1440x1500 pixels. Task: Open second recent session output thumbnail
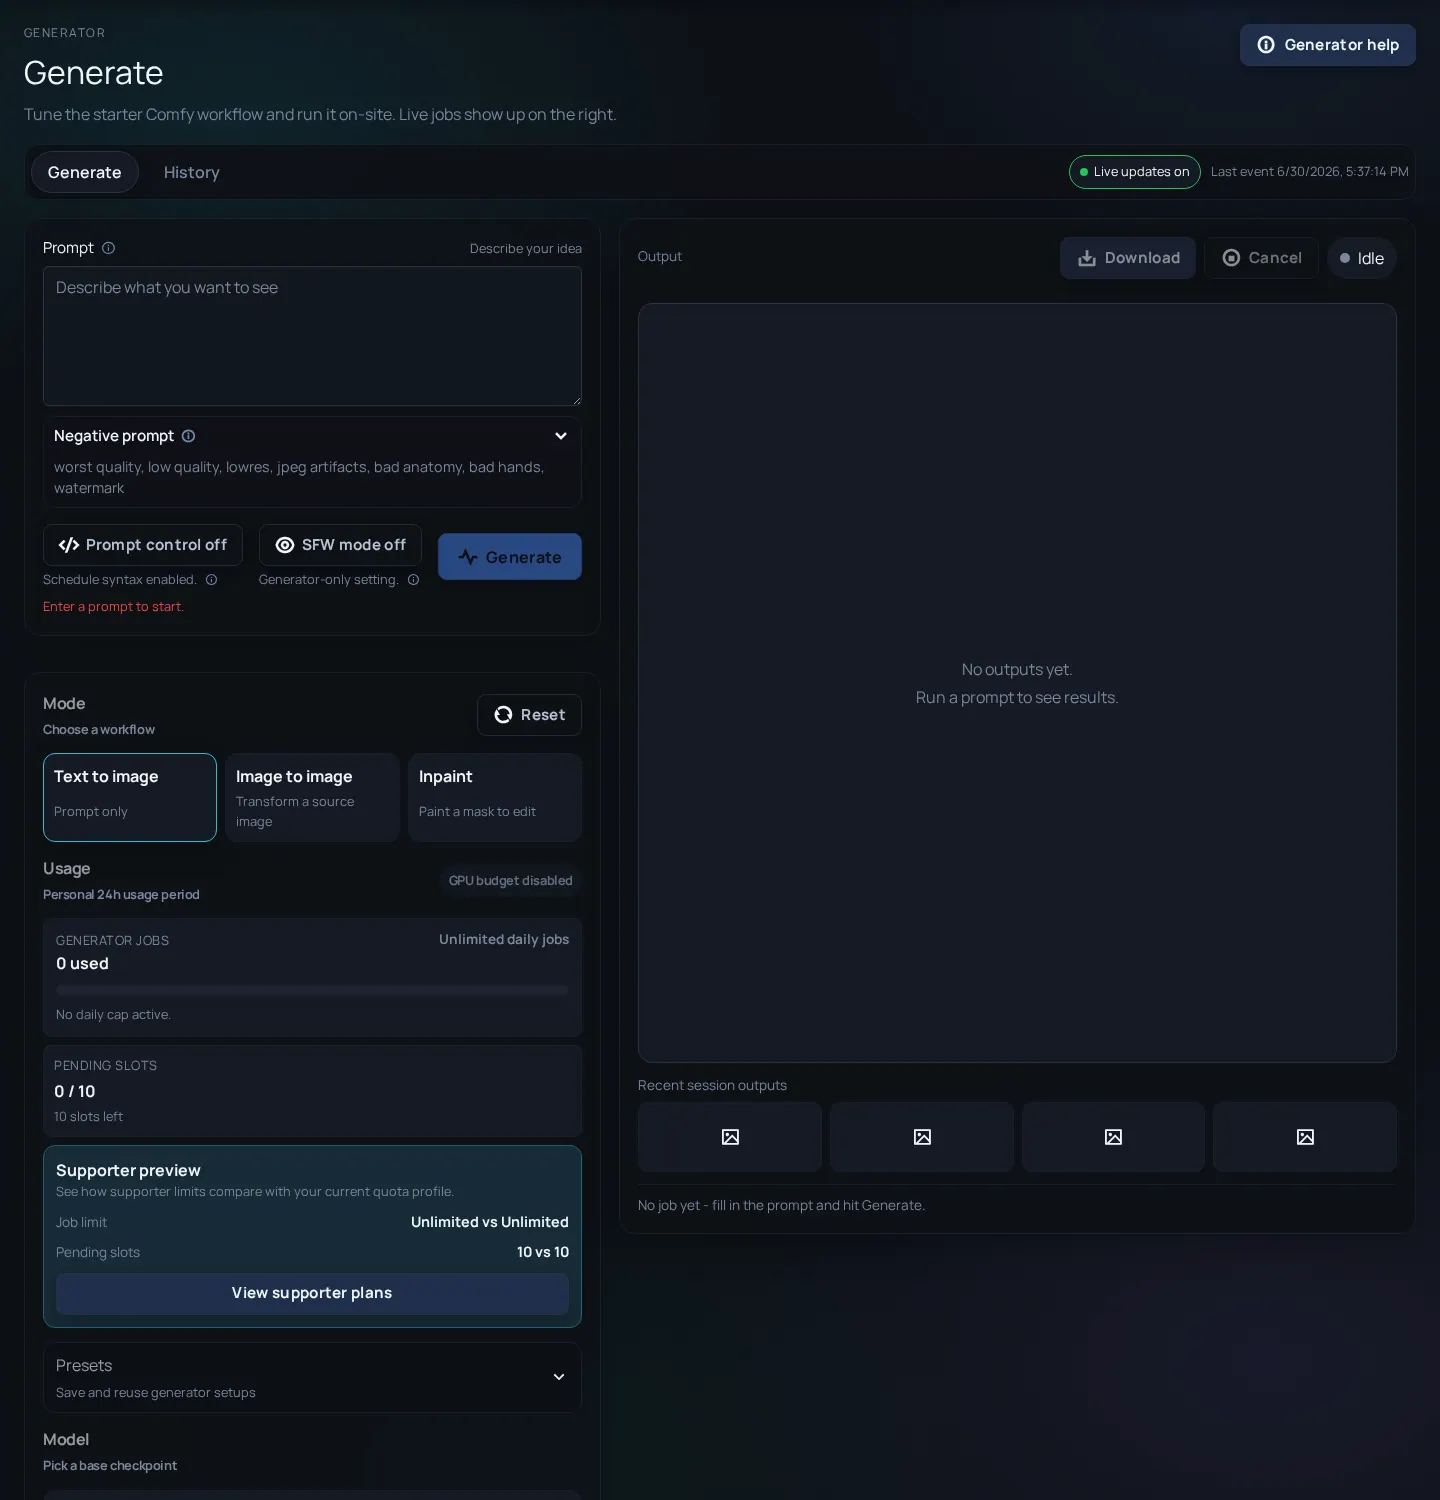[x=922, y=1137]
